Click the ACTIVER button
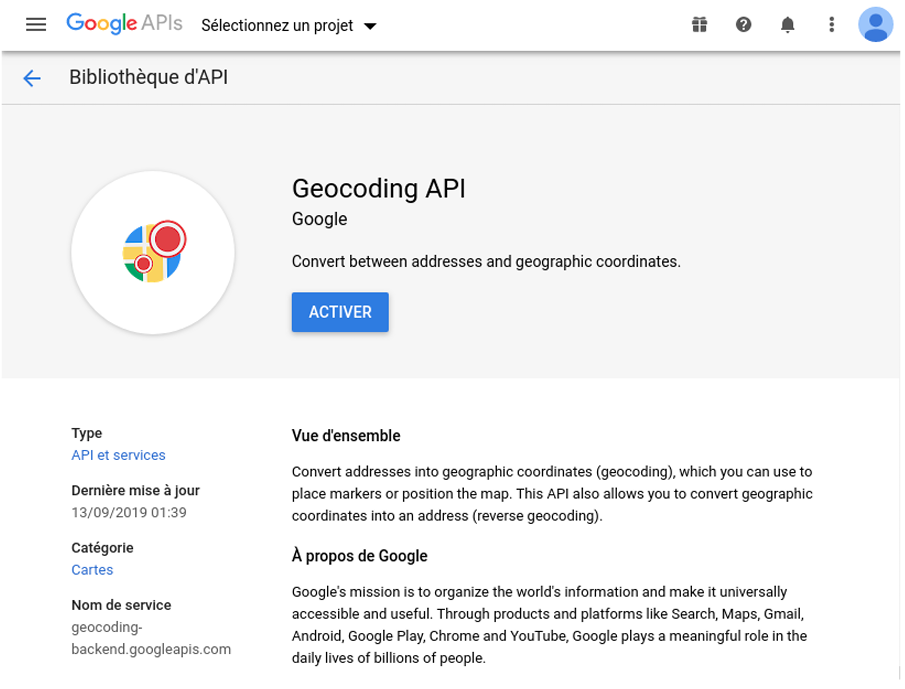The image size is (905, 689). 340,312
